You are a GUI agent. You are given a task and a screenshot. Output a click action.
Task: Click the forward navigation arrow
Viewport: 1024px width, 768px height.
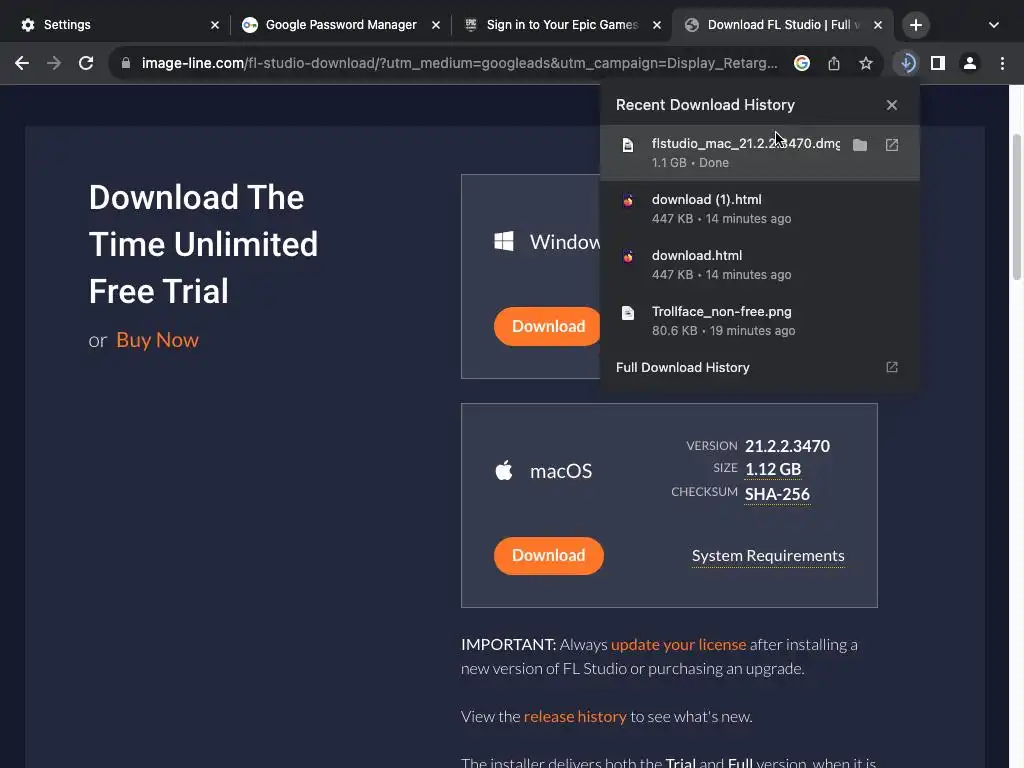pos(54,63)
